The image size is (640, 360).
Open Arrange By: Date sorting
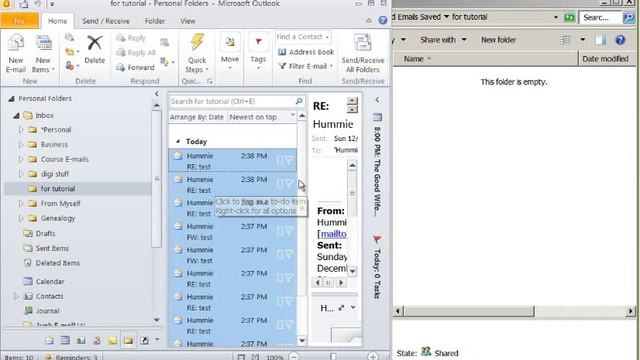pos(197,117)
